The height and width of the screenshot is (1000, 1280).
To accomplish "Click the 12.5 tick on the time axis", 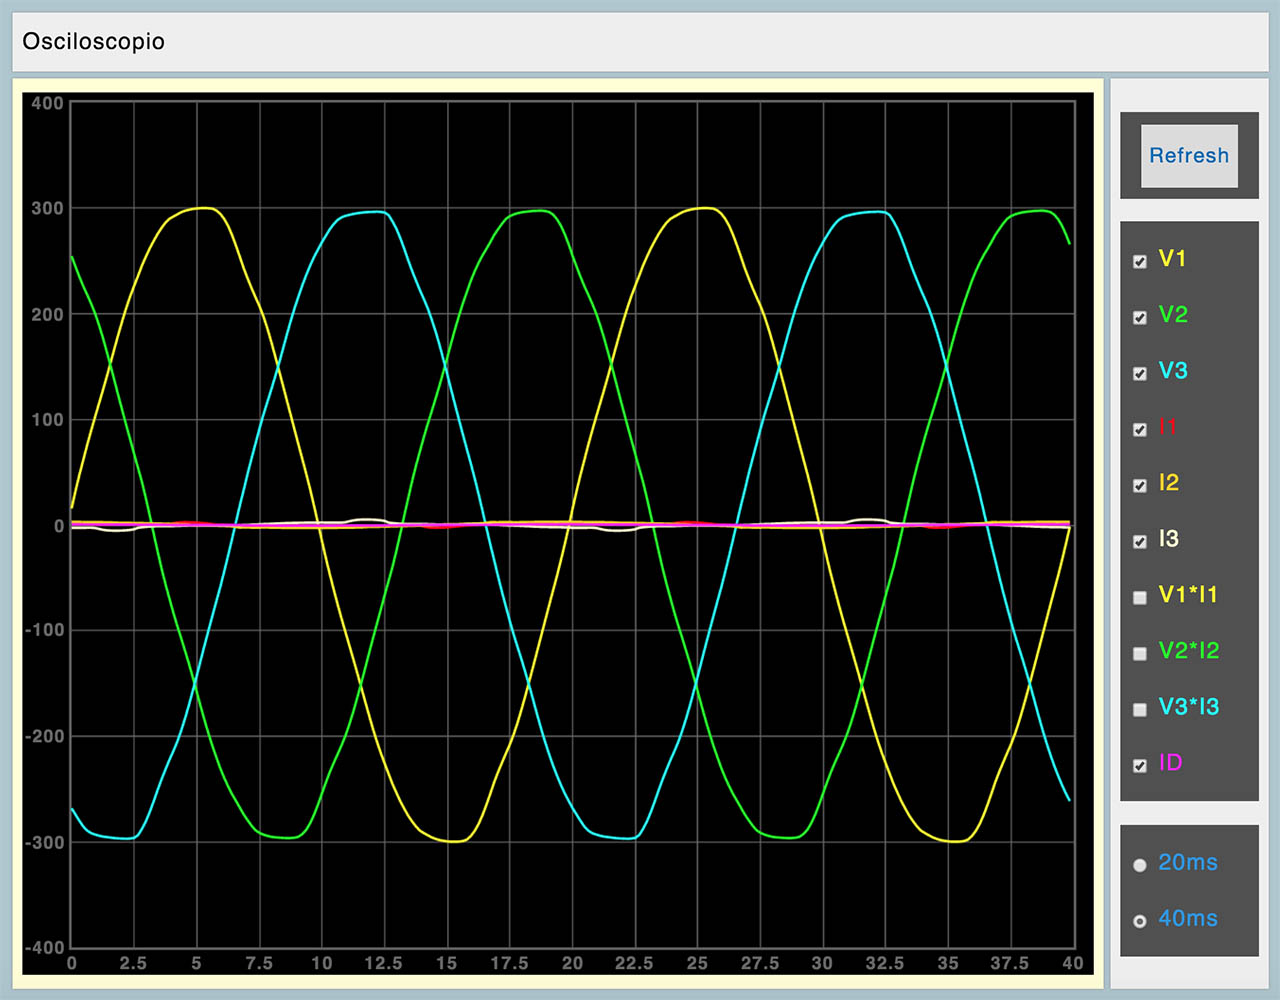I will click(x=384, y=964).
